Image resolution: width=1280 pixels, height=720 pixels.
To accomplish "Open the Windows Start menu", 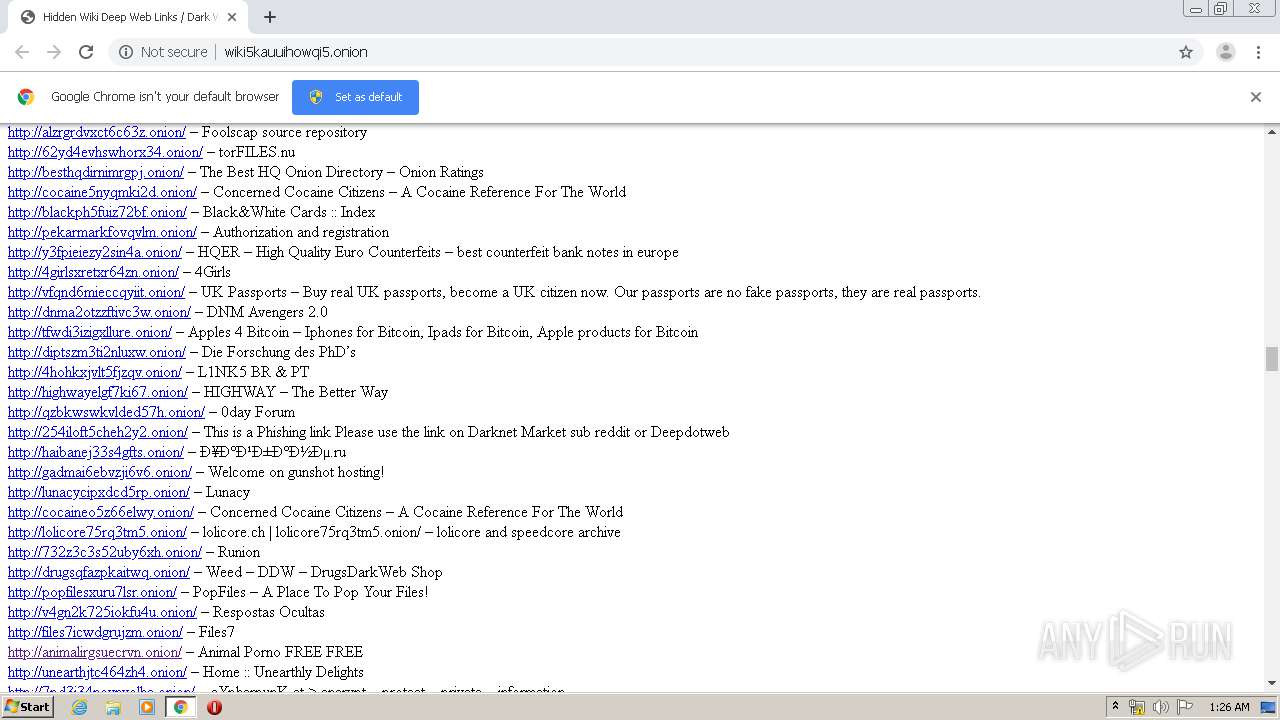I will 27,707.
